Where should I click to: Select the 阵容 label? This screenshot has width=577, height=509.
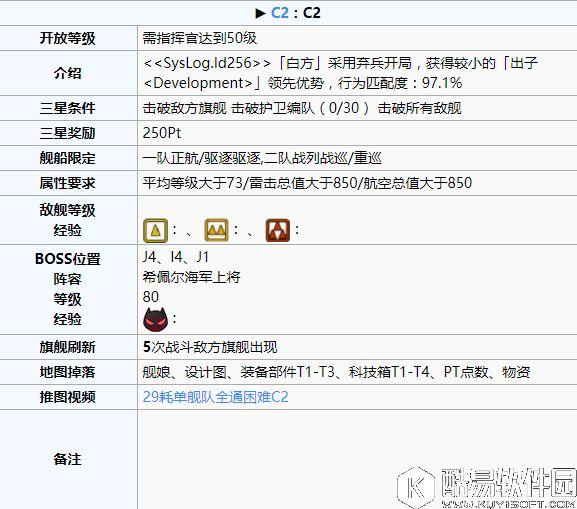[x=68, y=279]
